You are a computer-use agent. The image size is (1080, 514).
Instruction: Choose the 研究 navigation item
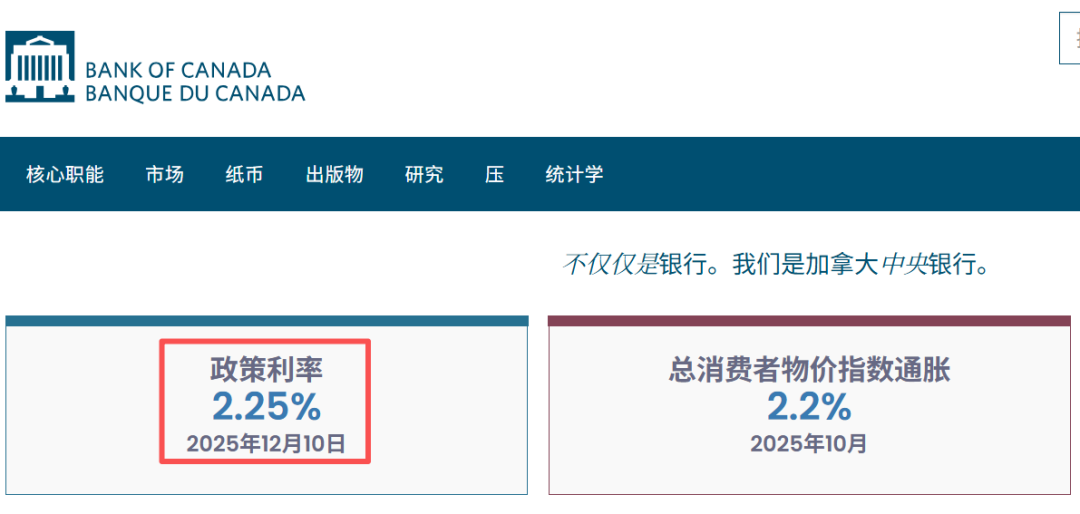tap(424, 174)
